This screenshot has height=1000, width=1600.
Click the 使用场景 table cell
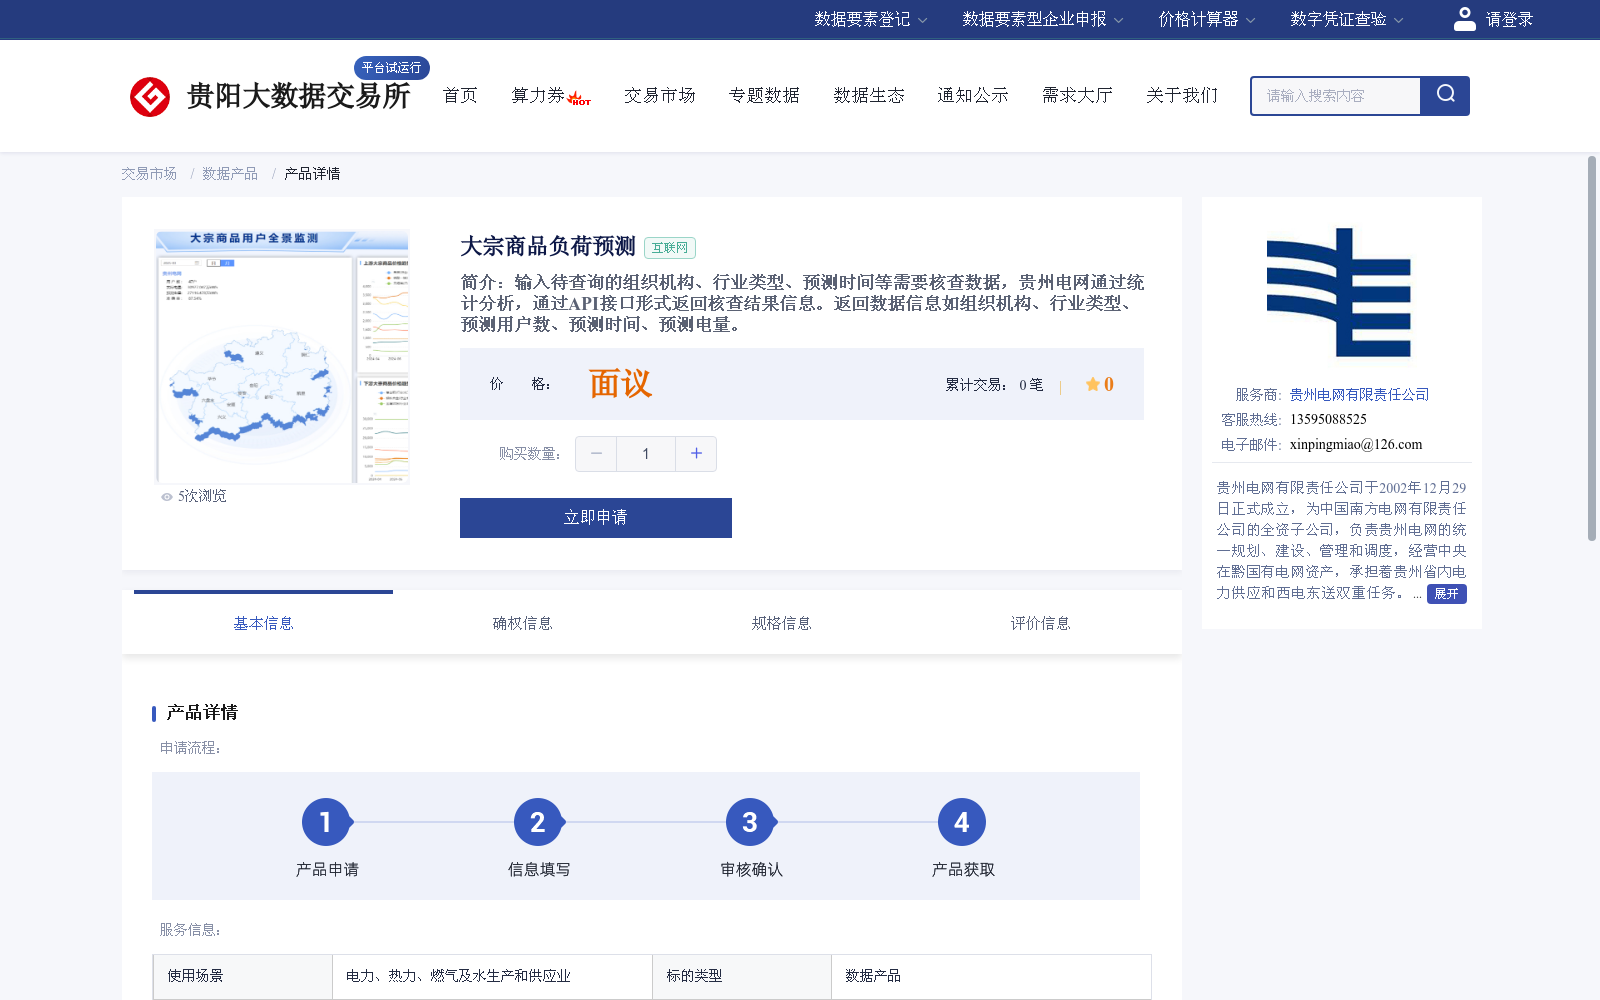click(x=243, y=976)
